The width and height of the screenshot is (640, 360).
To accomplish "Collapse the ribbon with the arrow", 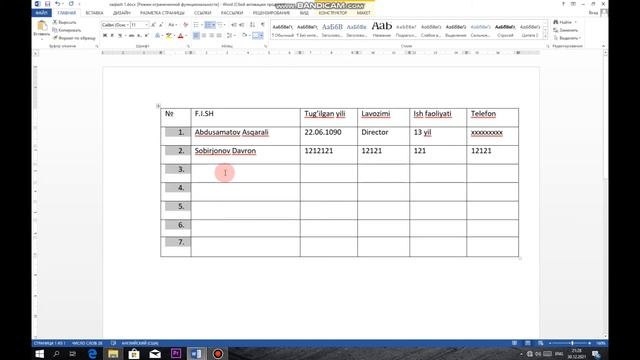I will pyautogui.click(x=603, y=46).
